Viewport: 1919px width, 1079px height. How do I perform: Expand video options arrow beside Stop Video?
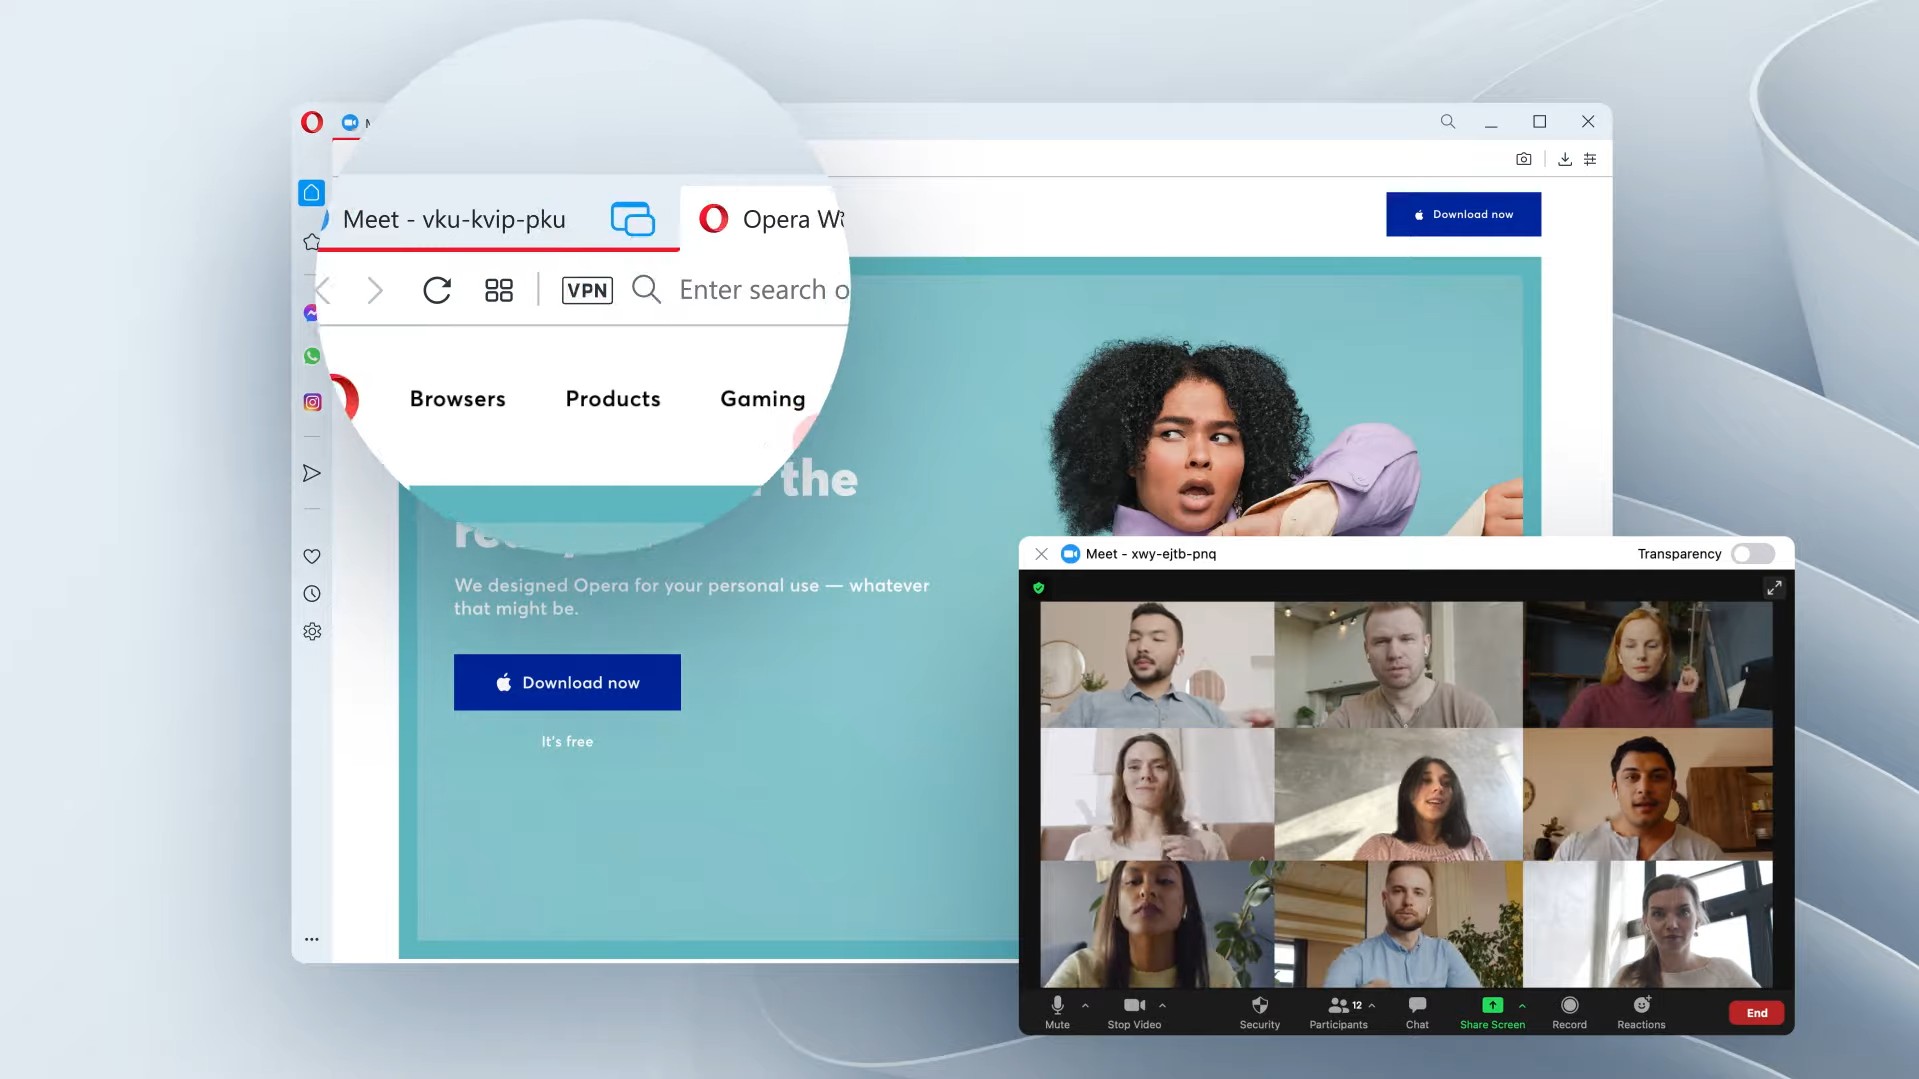(x=1162, y=1005)
